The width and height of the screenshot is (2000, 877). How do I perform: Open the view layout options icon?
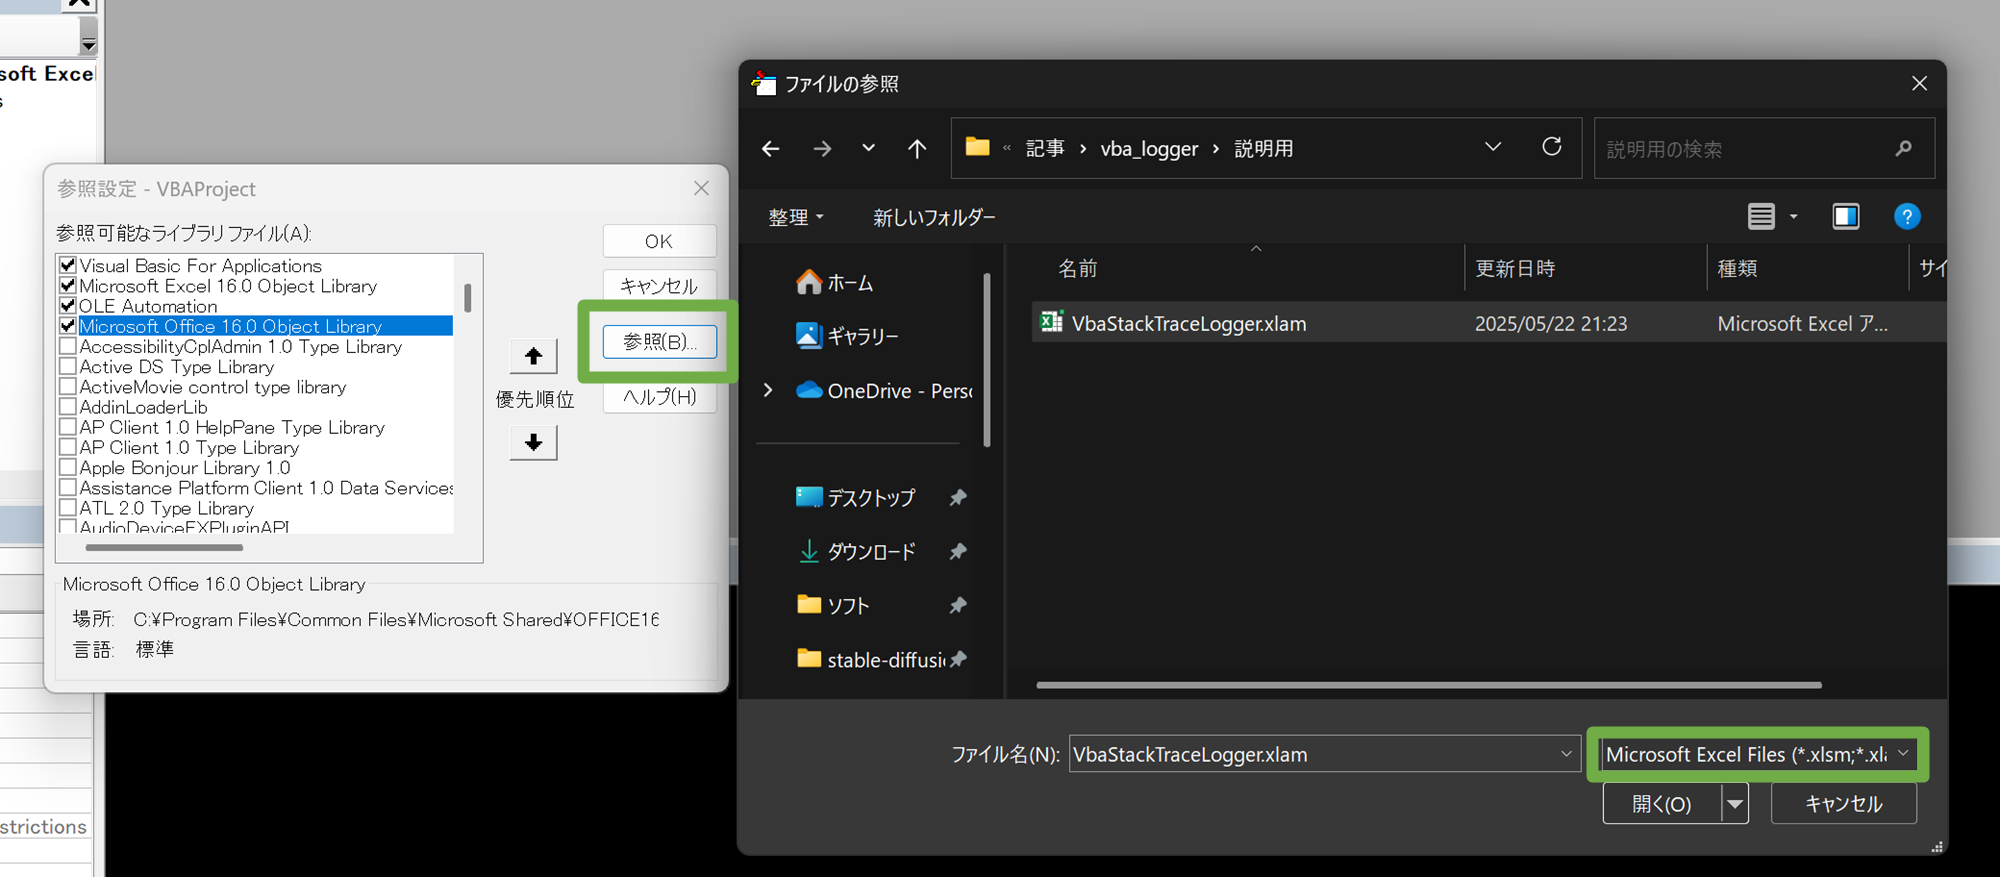pyautogui.click(x=1761, y=216)
